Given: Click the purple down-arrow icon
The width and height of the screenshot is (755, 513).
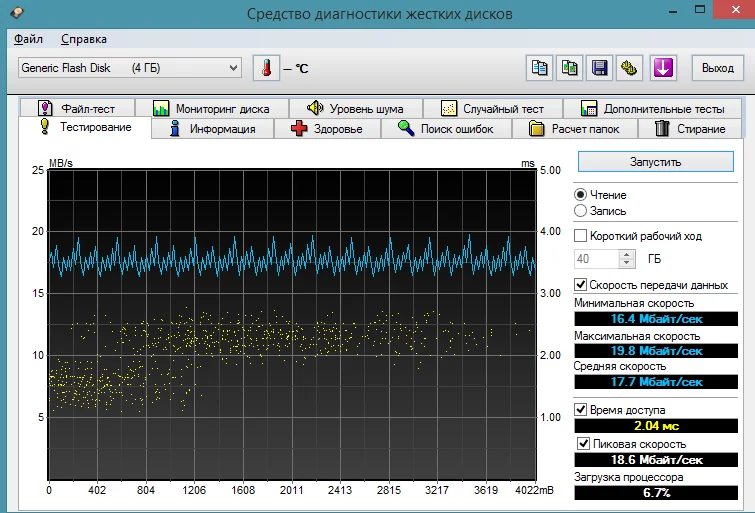Looking at the screenshot, I should point(664,68).
